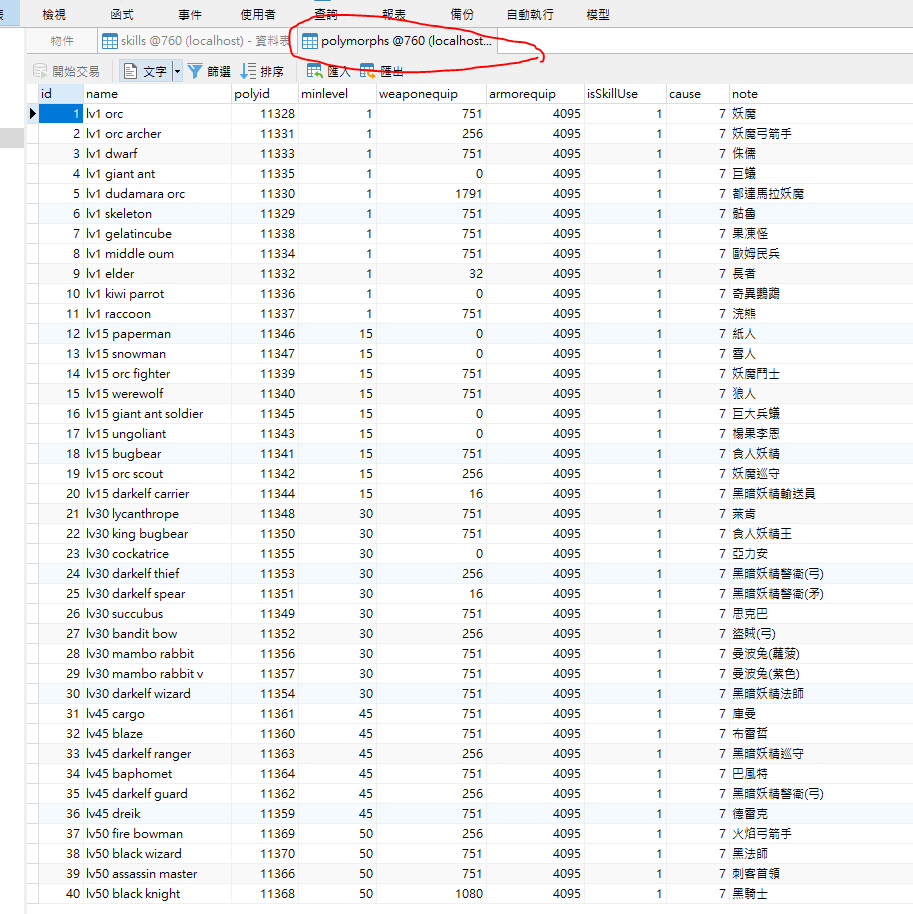This screenshot has width=913, height=914.
Task: Click weaponequip value 1080
Action: [431, 894]
